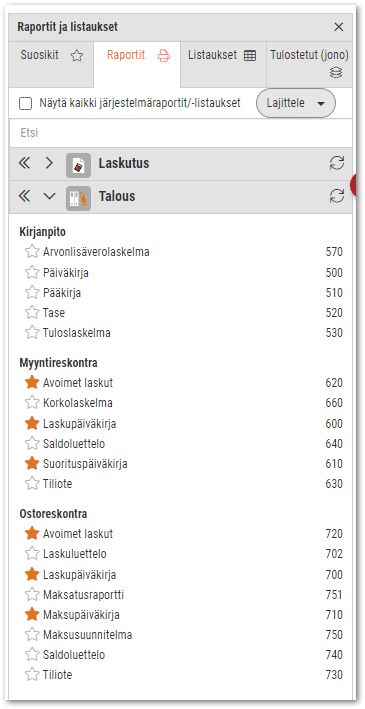
Task: Open the Pääkirja report
Action: (x=62, y=293)
